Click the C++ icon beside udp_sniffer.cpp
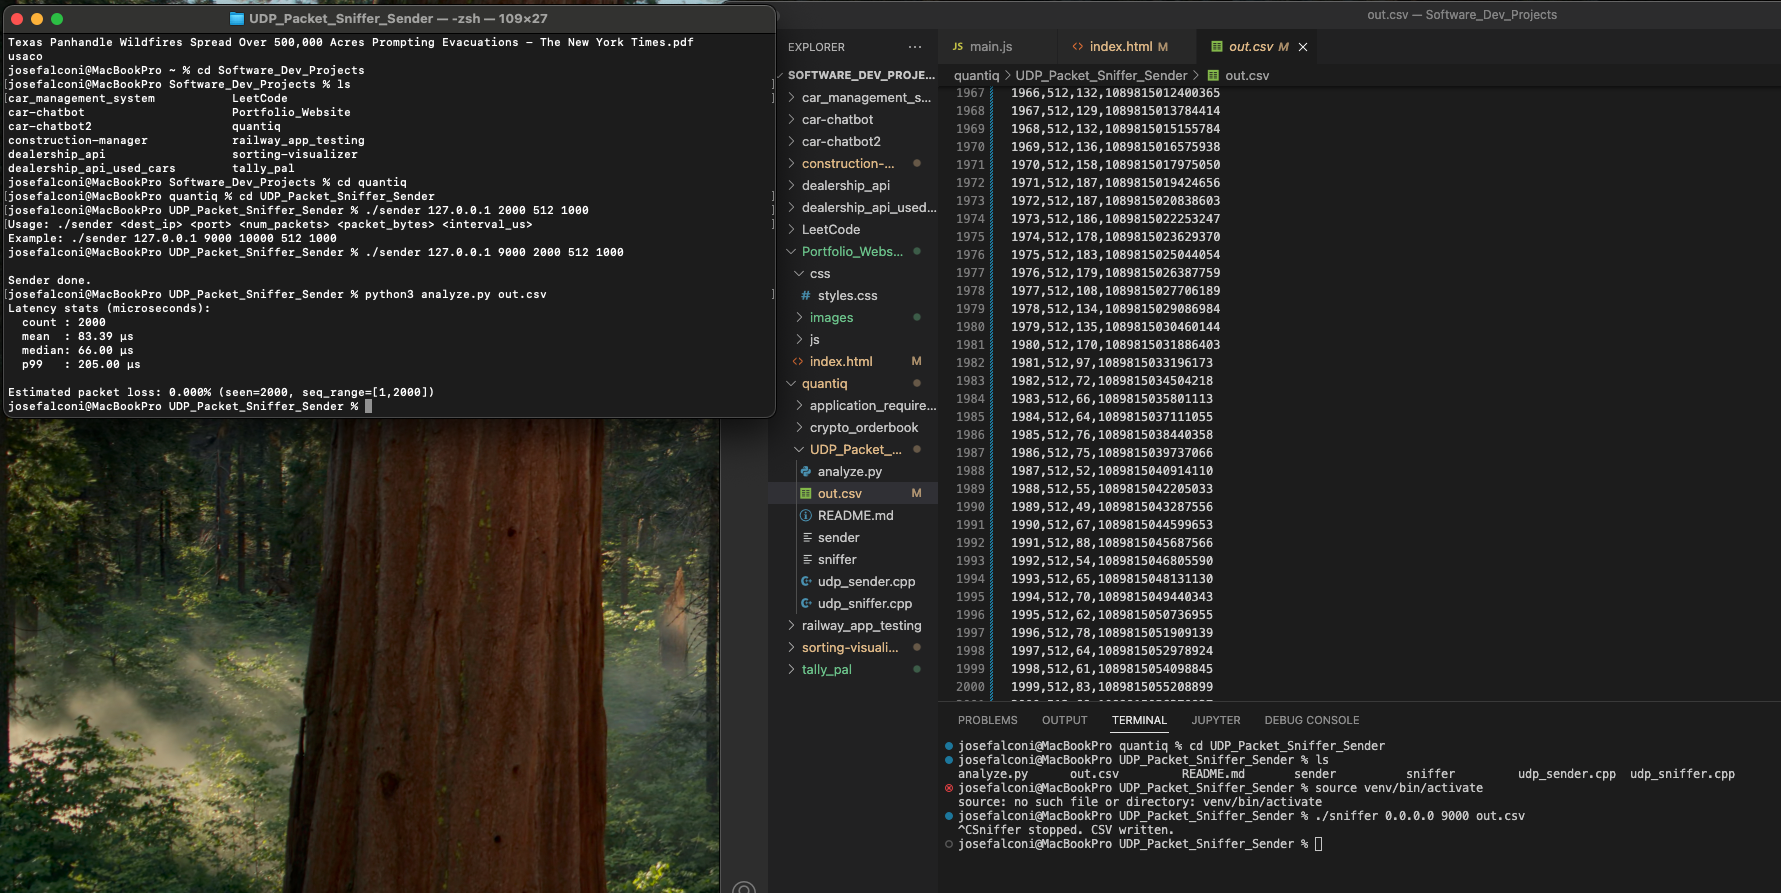Image resolution: width=1781 pixels, height=893 pixels. click(x=806, y=603)
